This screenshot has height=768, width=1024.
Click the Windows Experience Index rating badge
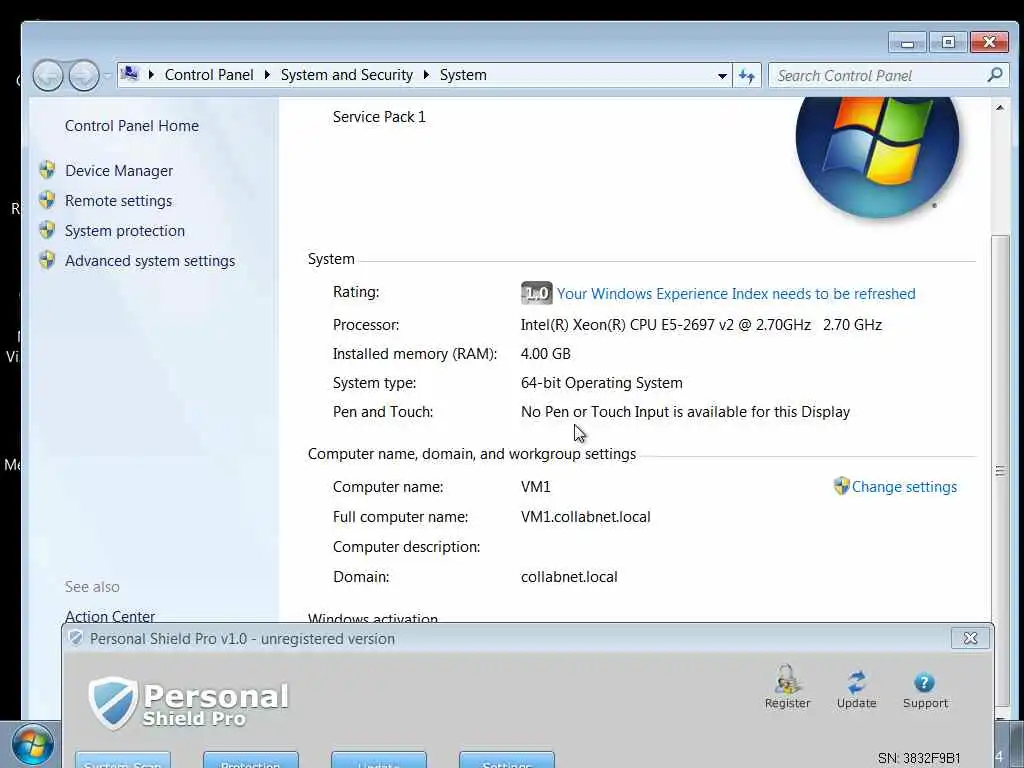(x=537, y=293)
